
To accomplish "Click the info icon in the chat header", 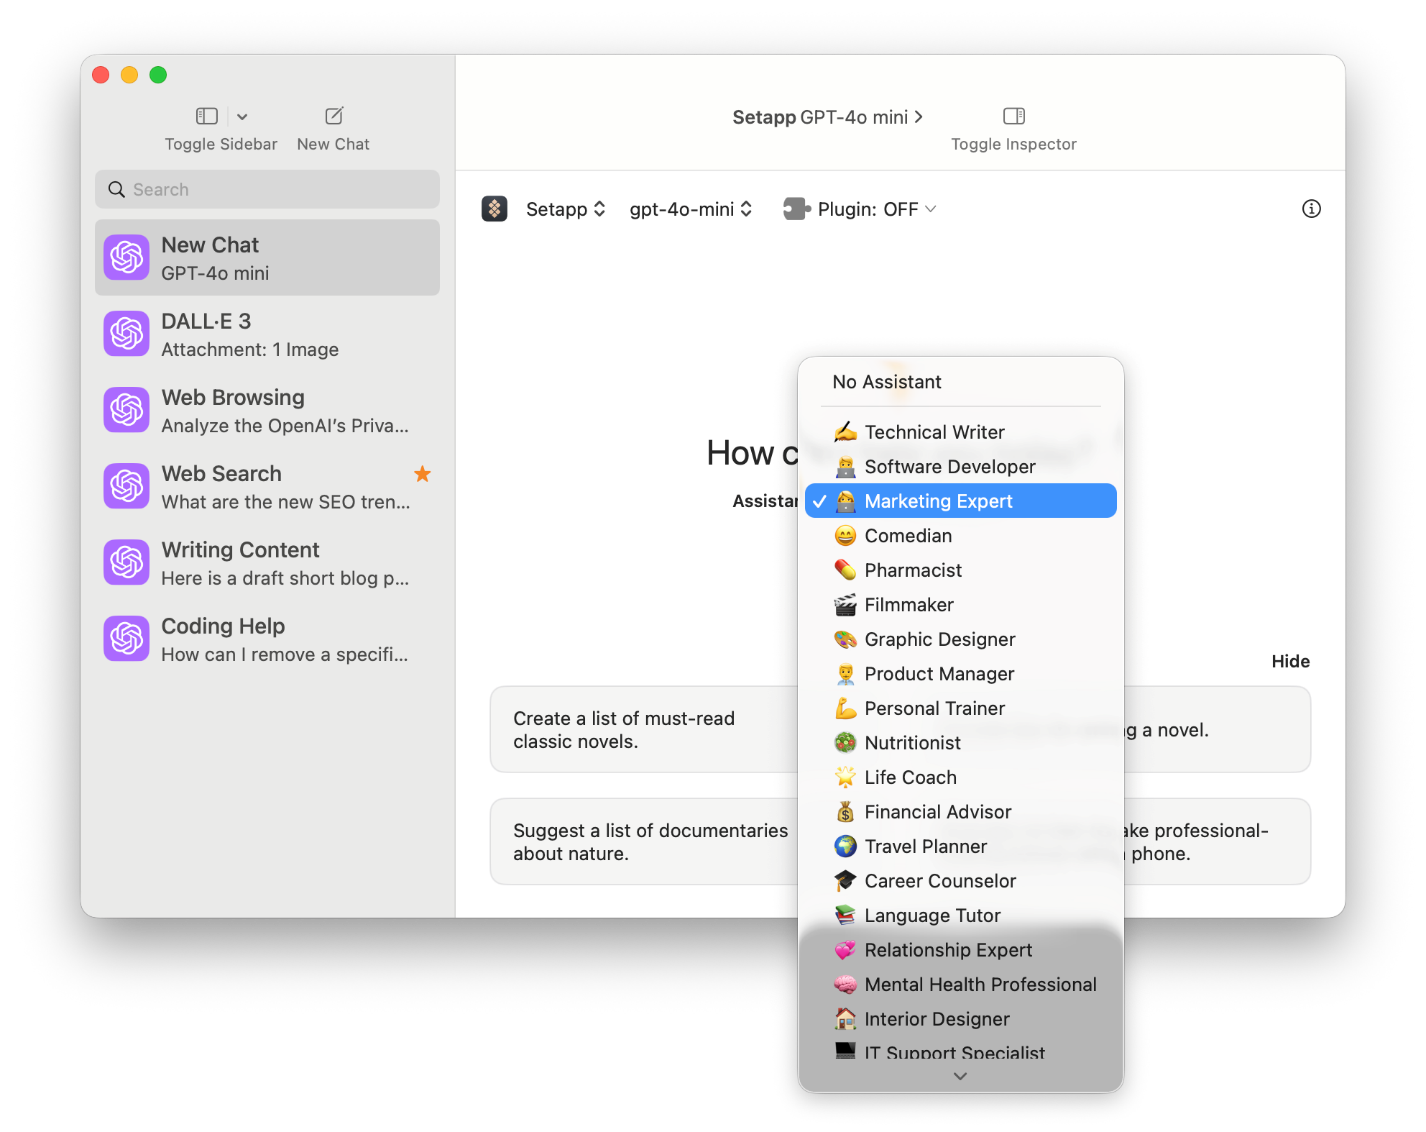I will coord(1311,209).
